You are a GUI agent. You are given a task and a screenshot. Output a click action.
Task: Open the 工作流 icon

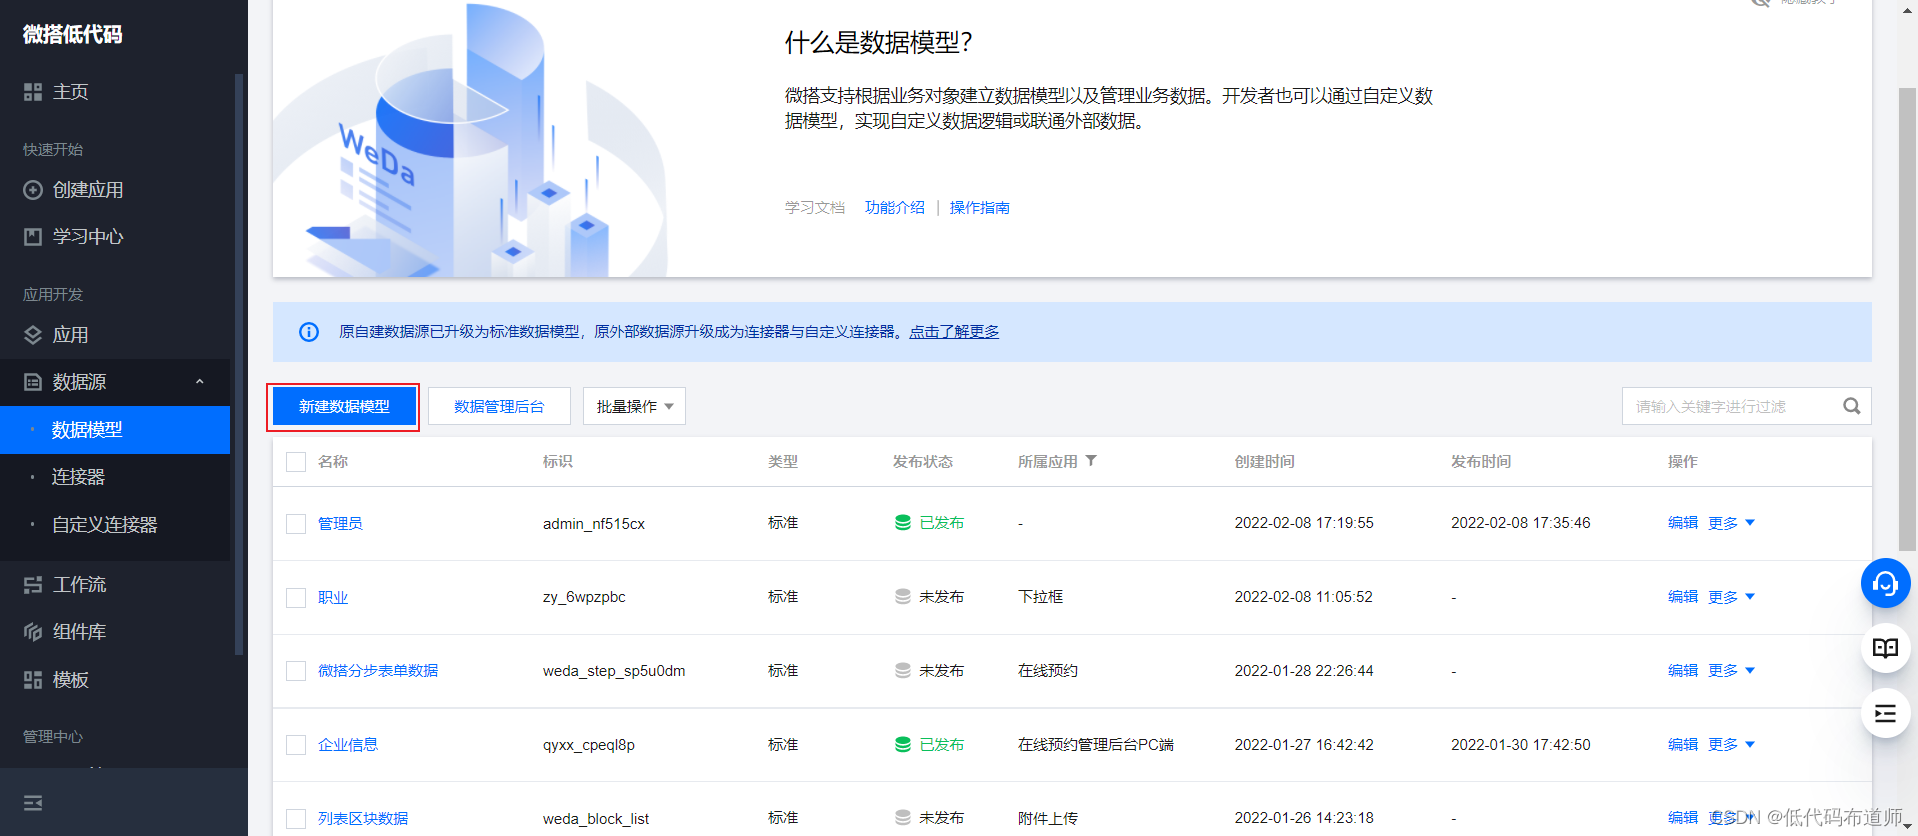click(x=33, y=585)
